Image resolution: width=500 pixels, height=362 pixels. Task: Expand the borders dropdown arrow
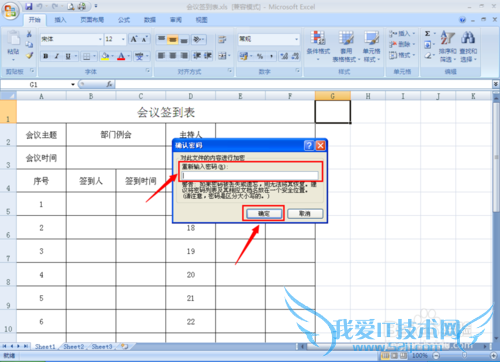coord(95,56)
